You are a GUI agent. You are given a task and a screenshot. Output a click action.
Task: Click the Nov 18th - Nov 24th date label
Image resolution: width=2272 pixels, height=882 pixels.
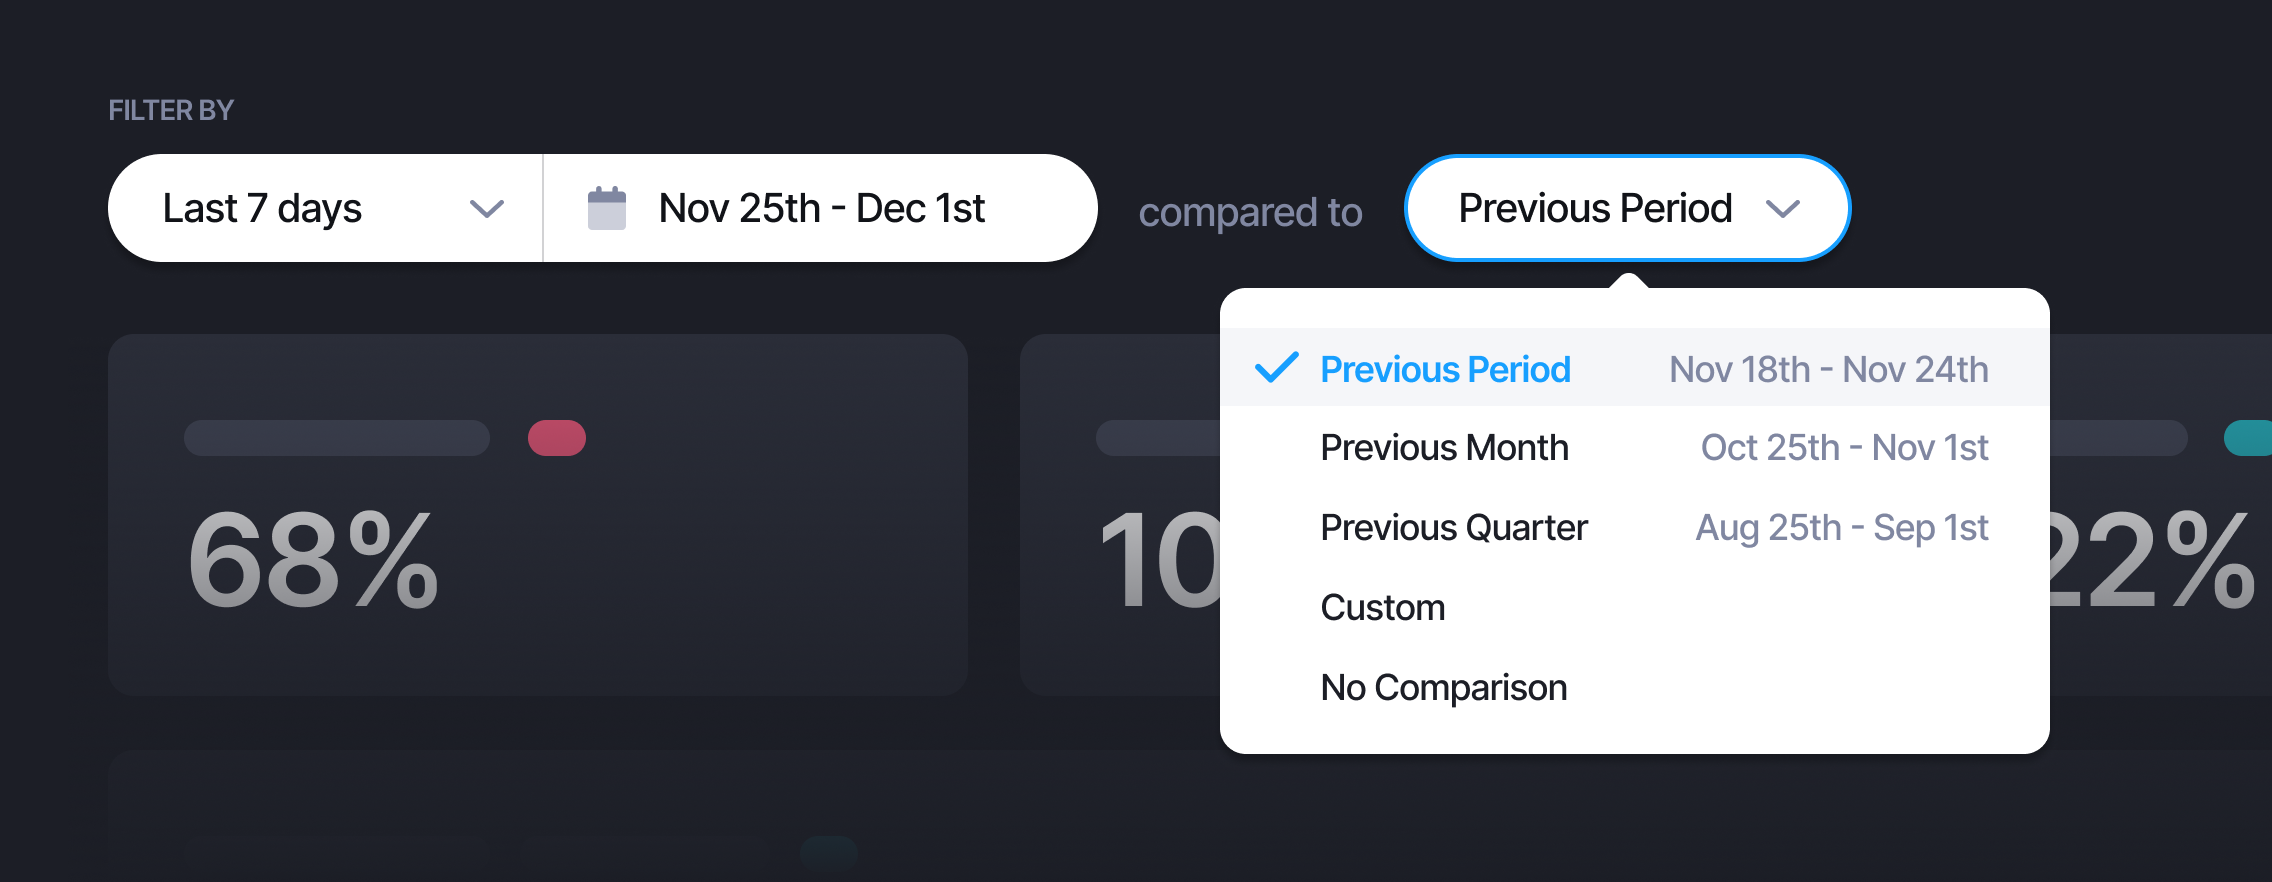pyautogui.click(x=1828, y=369)
